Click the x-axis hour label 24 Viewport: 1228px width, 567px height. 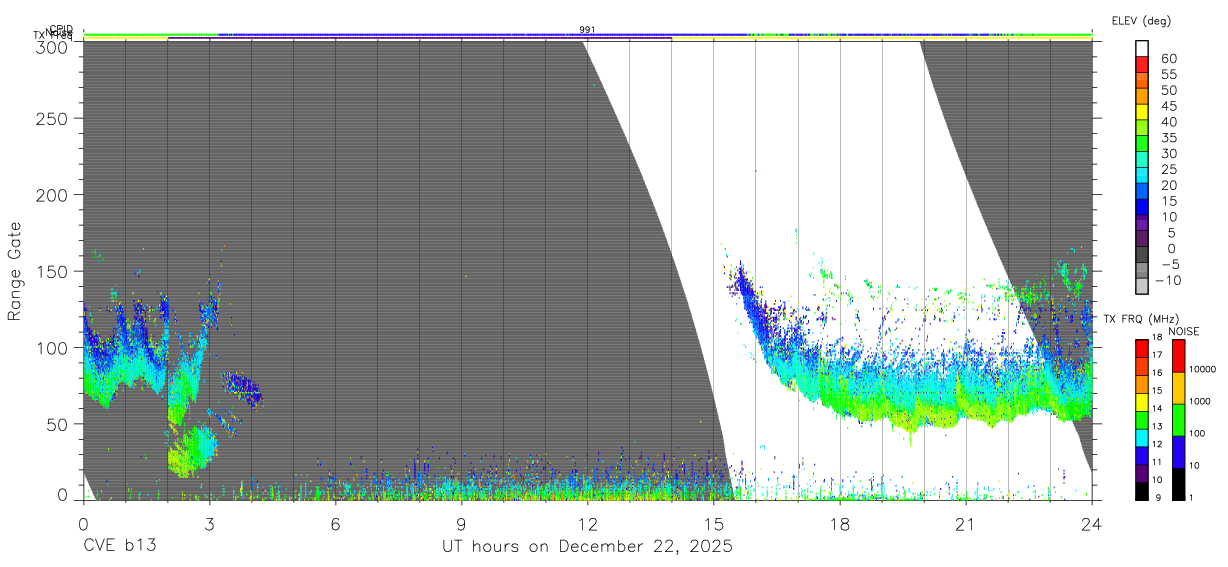(1092, 523)
